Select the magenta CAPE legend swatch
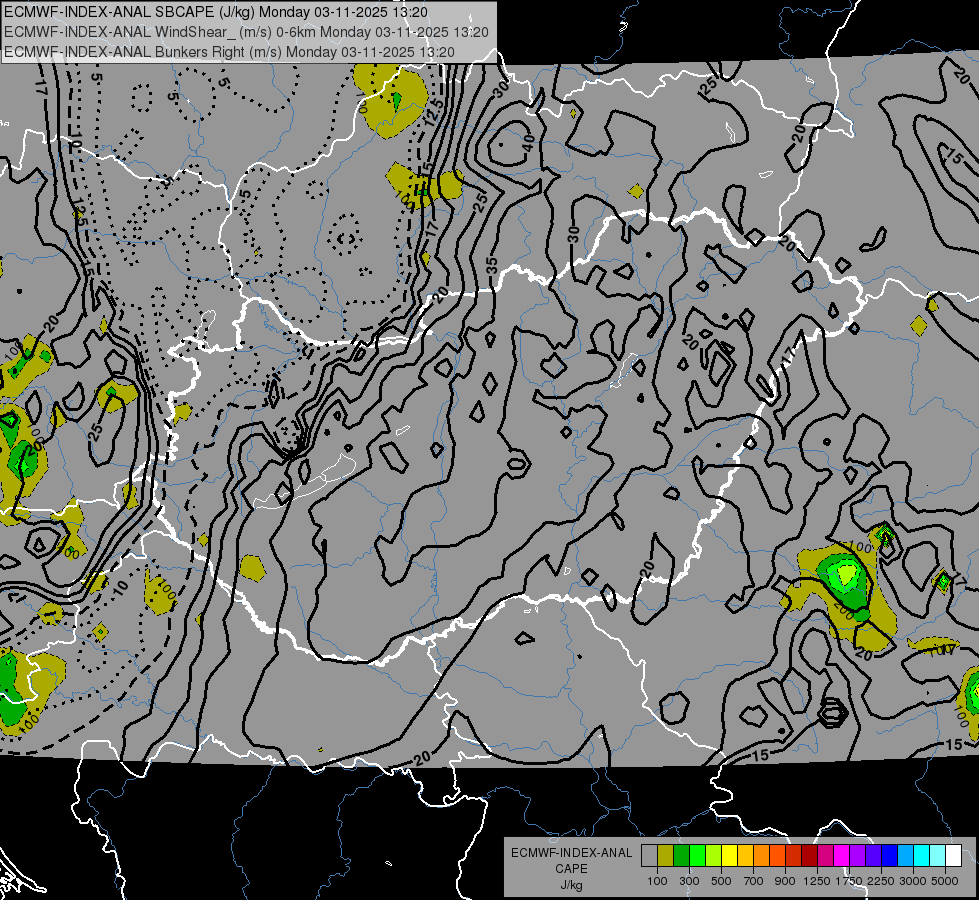This screenshot has width=979, height=900. pos(842,855)
